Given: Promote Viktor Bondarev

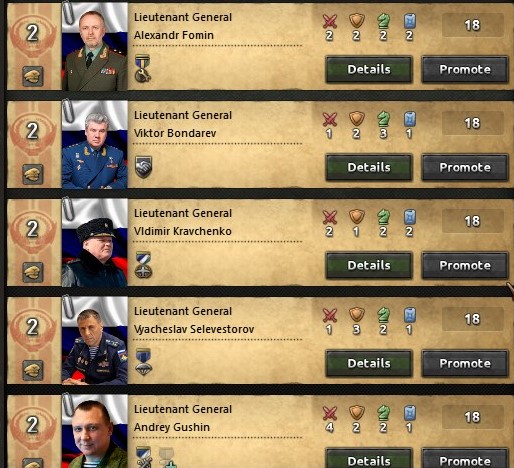Looking at the screenshot, I should [465, 167].
